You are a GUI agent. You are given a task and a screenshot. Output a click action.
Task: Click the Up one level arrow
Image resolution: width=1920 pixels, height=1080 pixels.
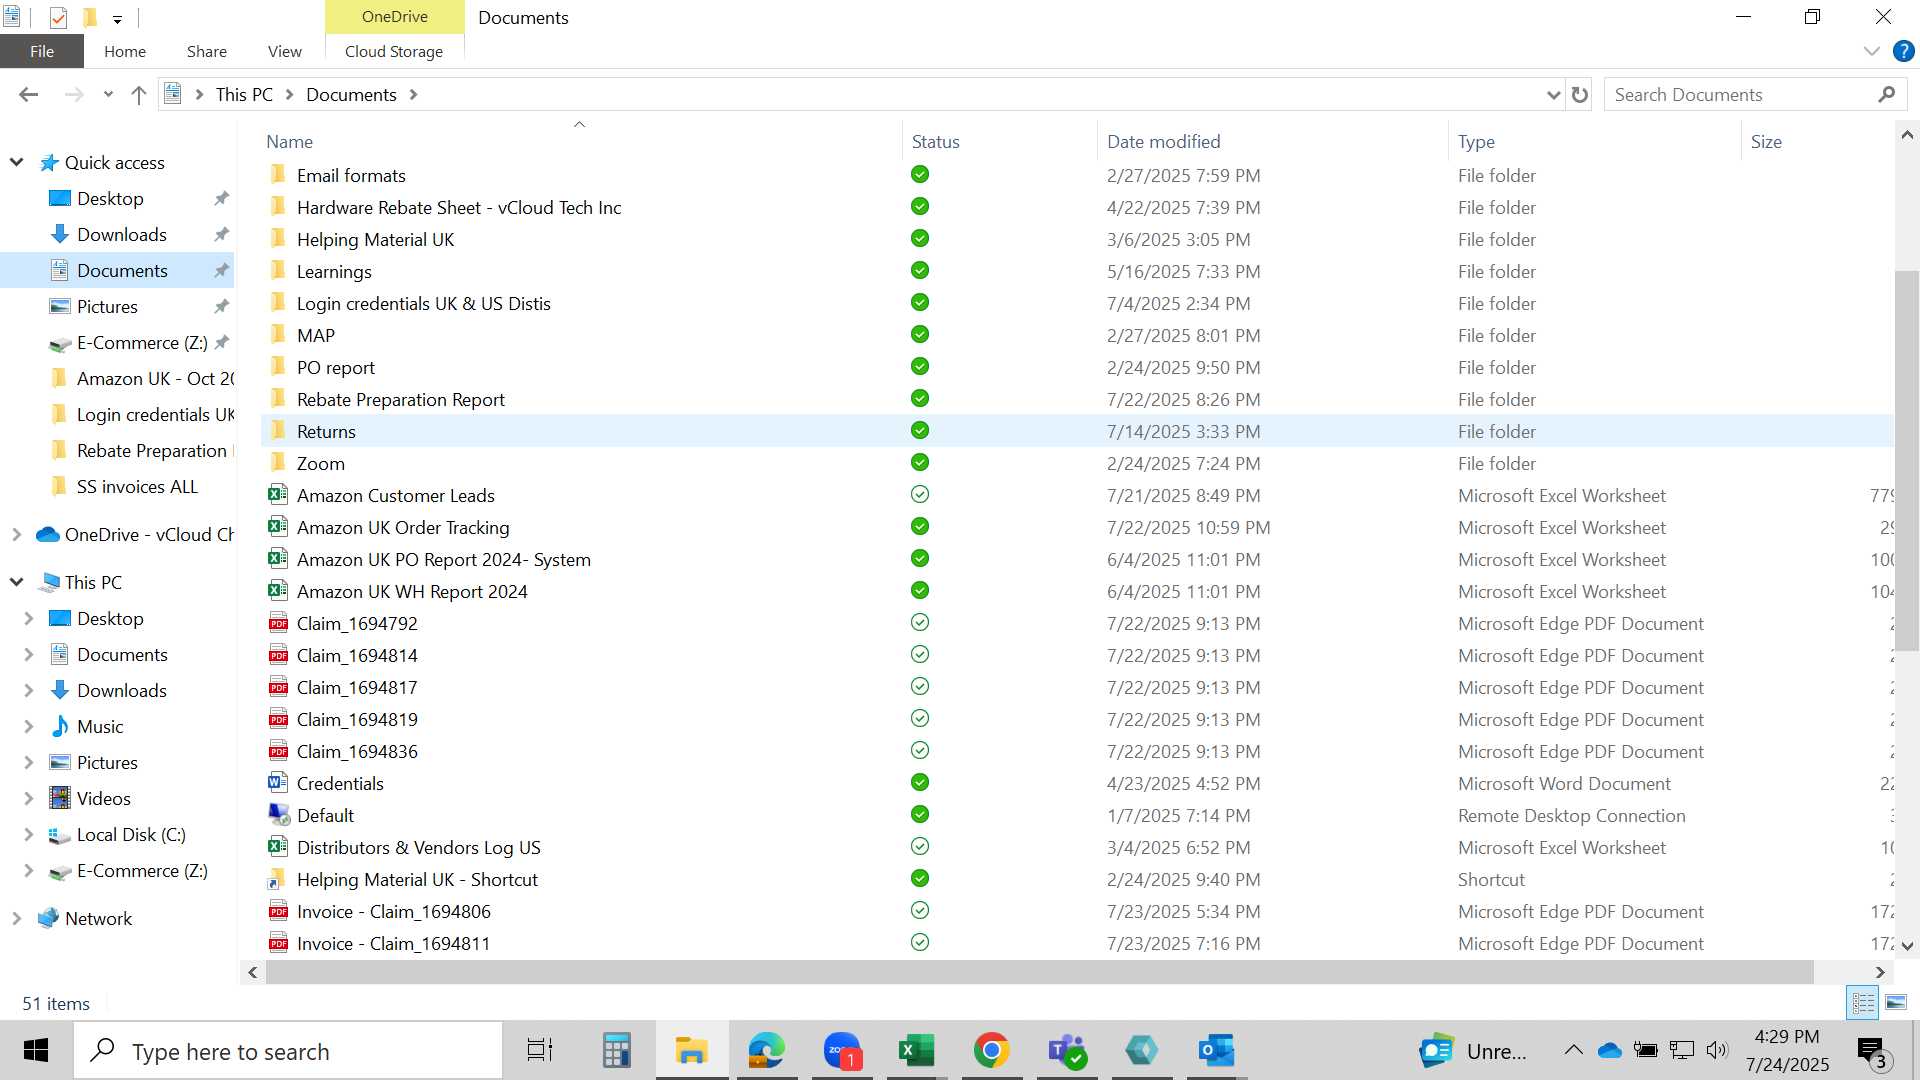point(139,94)
